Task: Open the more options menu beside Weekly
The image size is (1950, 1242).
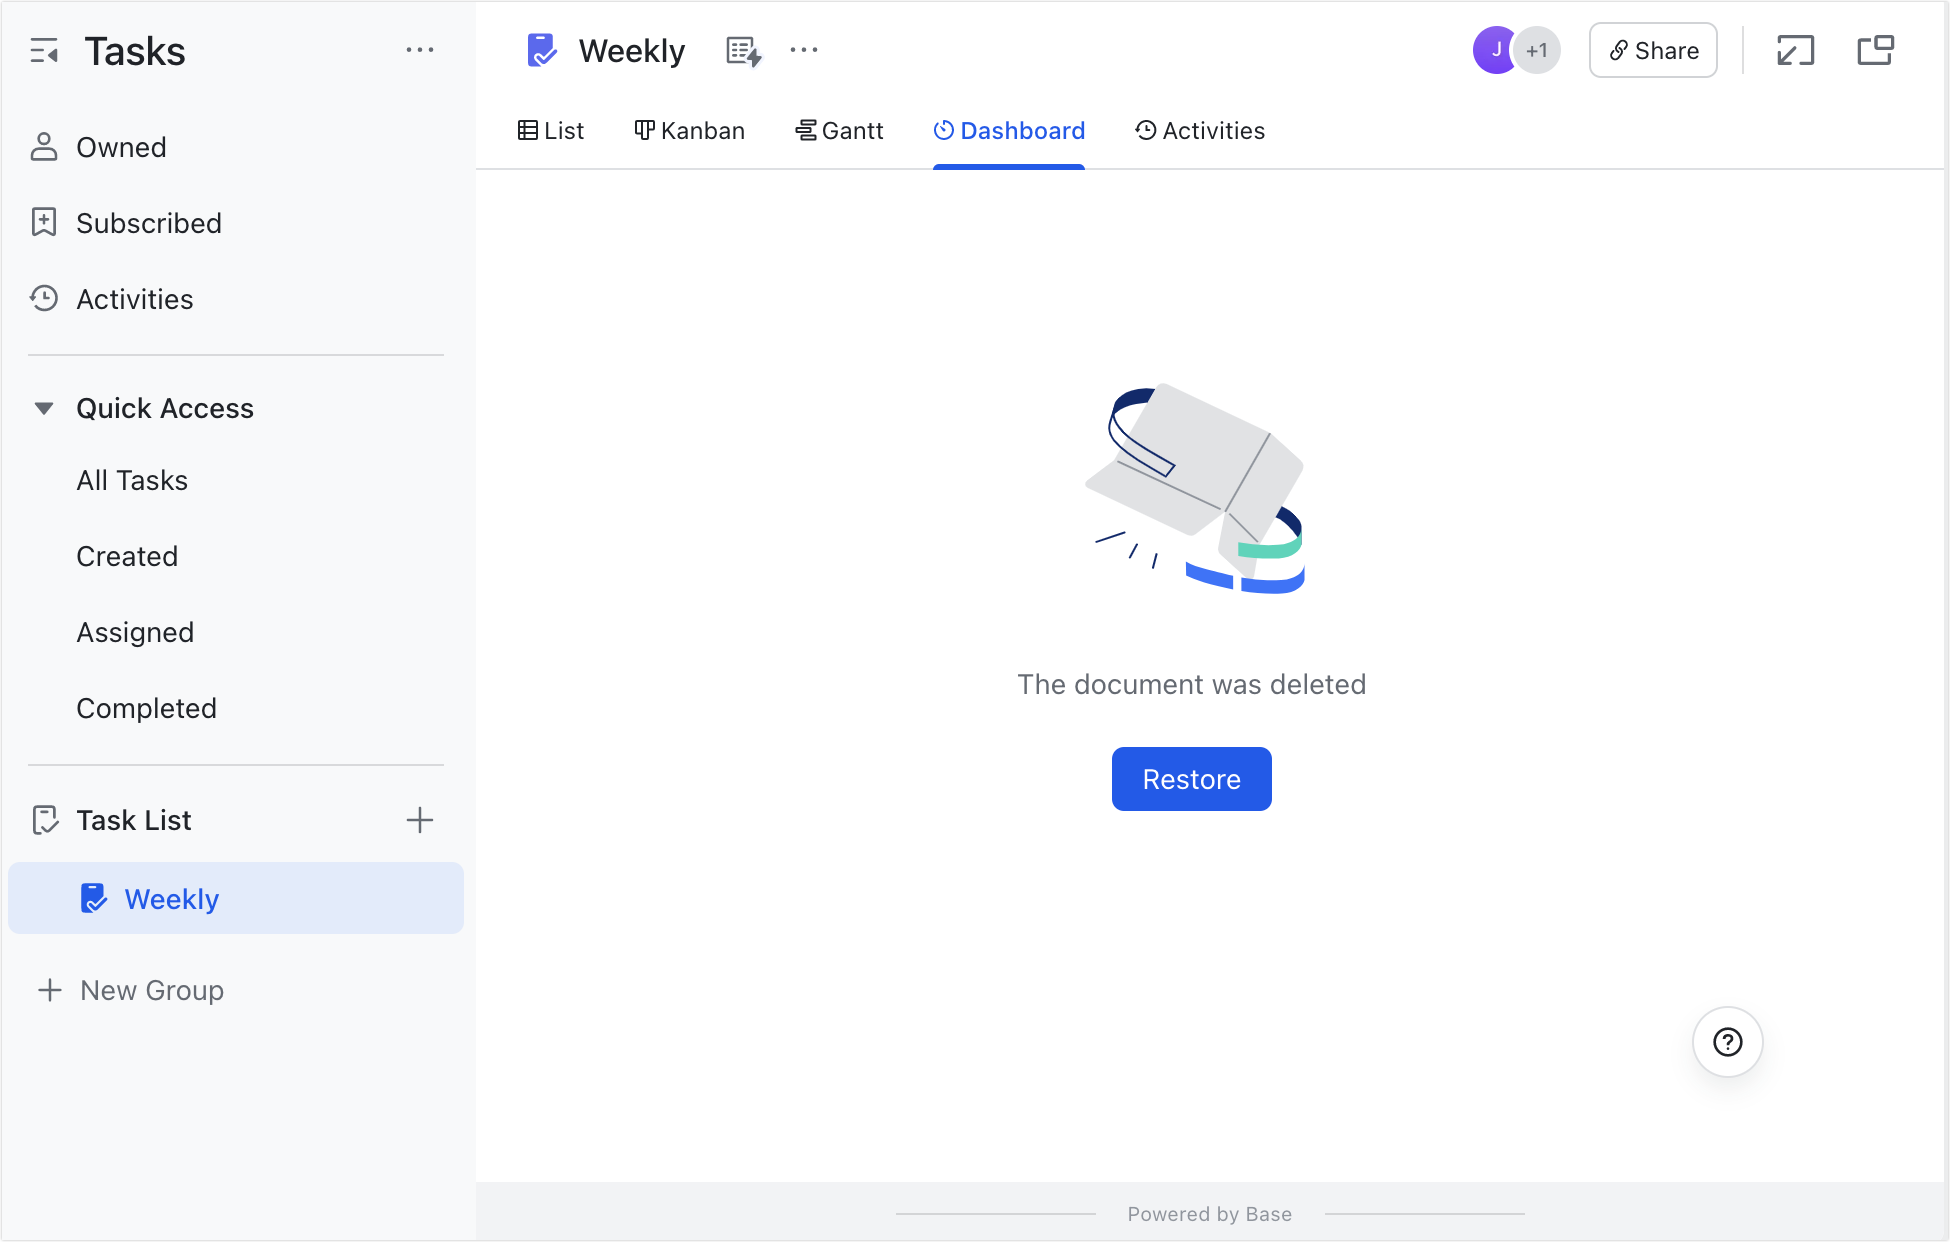Action: click(x=804, y=50)
